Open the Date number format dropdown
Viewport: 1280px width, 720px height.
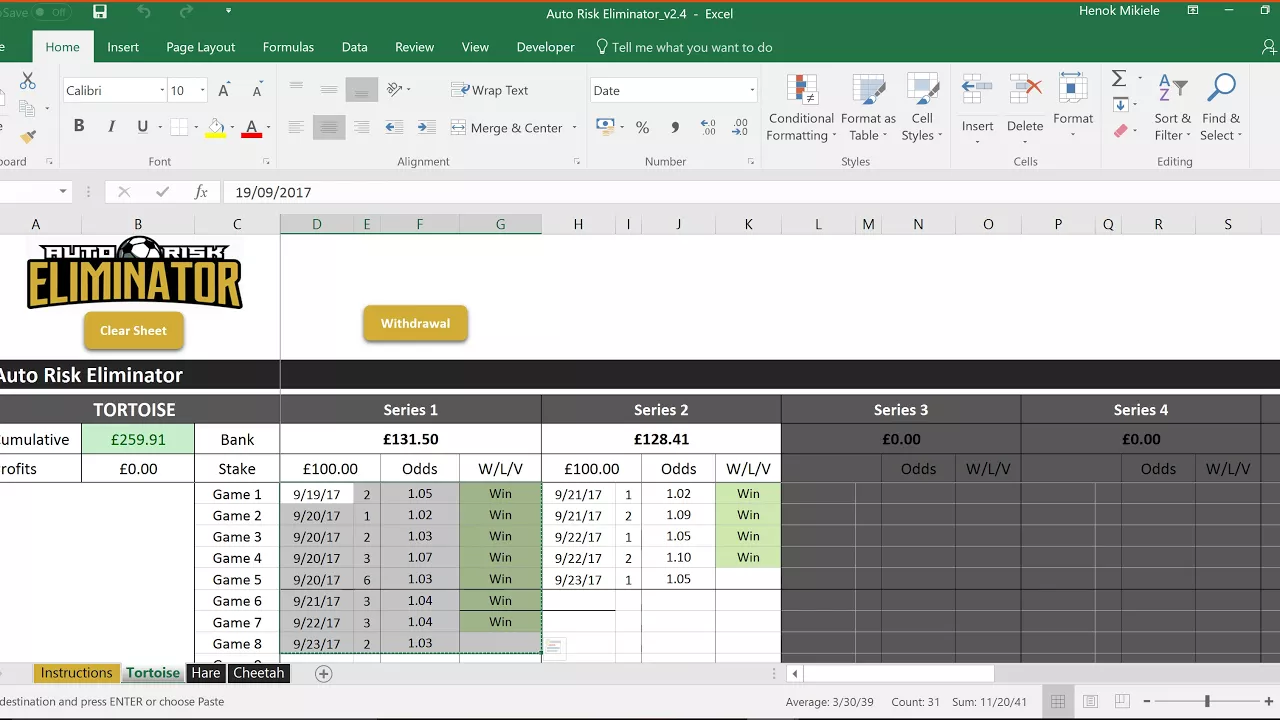[x=752, y=90]
